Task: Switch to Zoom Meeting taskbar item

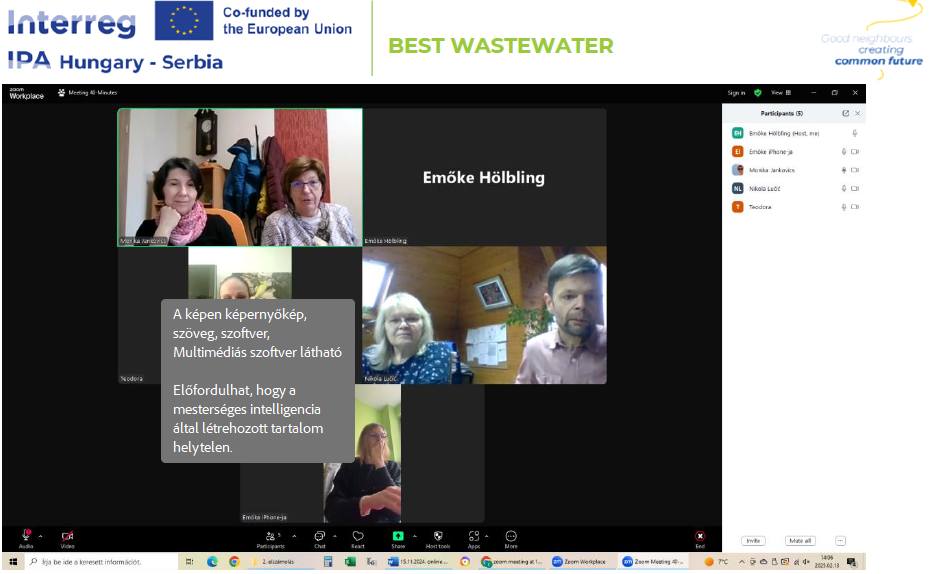Action: point(653,562)
